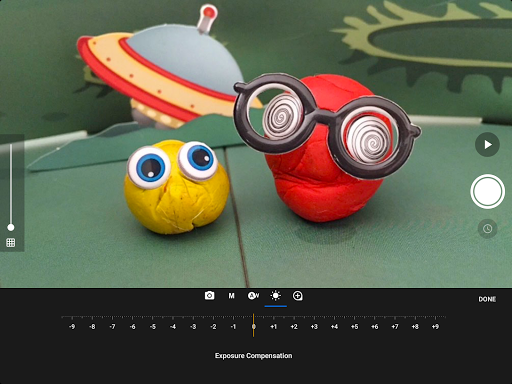Open the zoom magnifier setting

click(298, 296)
